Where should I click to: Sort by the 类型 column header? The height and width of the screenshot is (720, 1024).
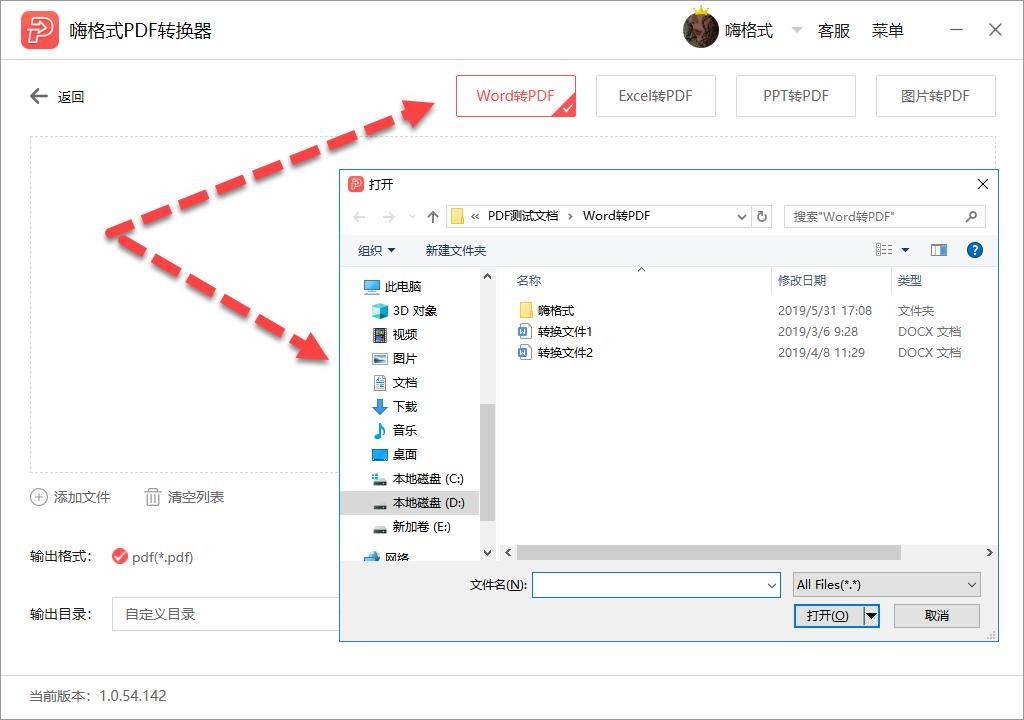click(x=910, y=280)
